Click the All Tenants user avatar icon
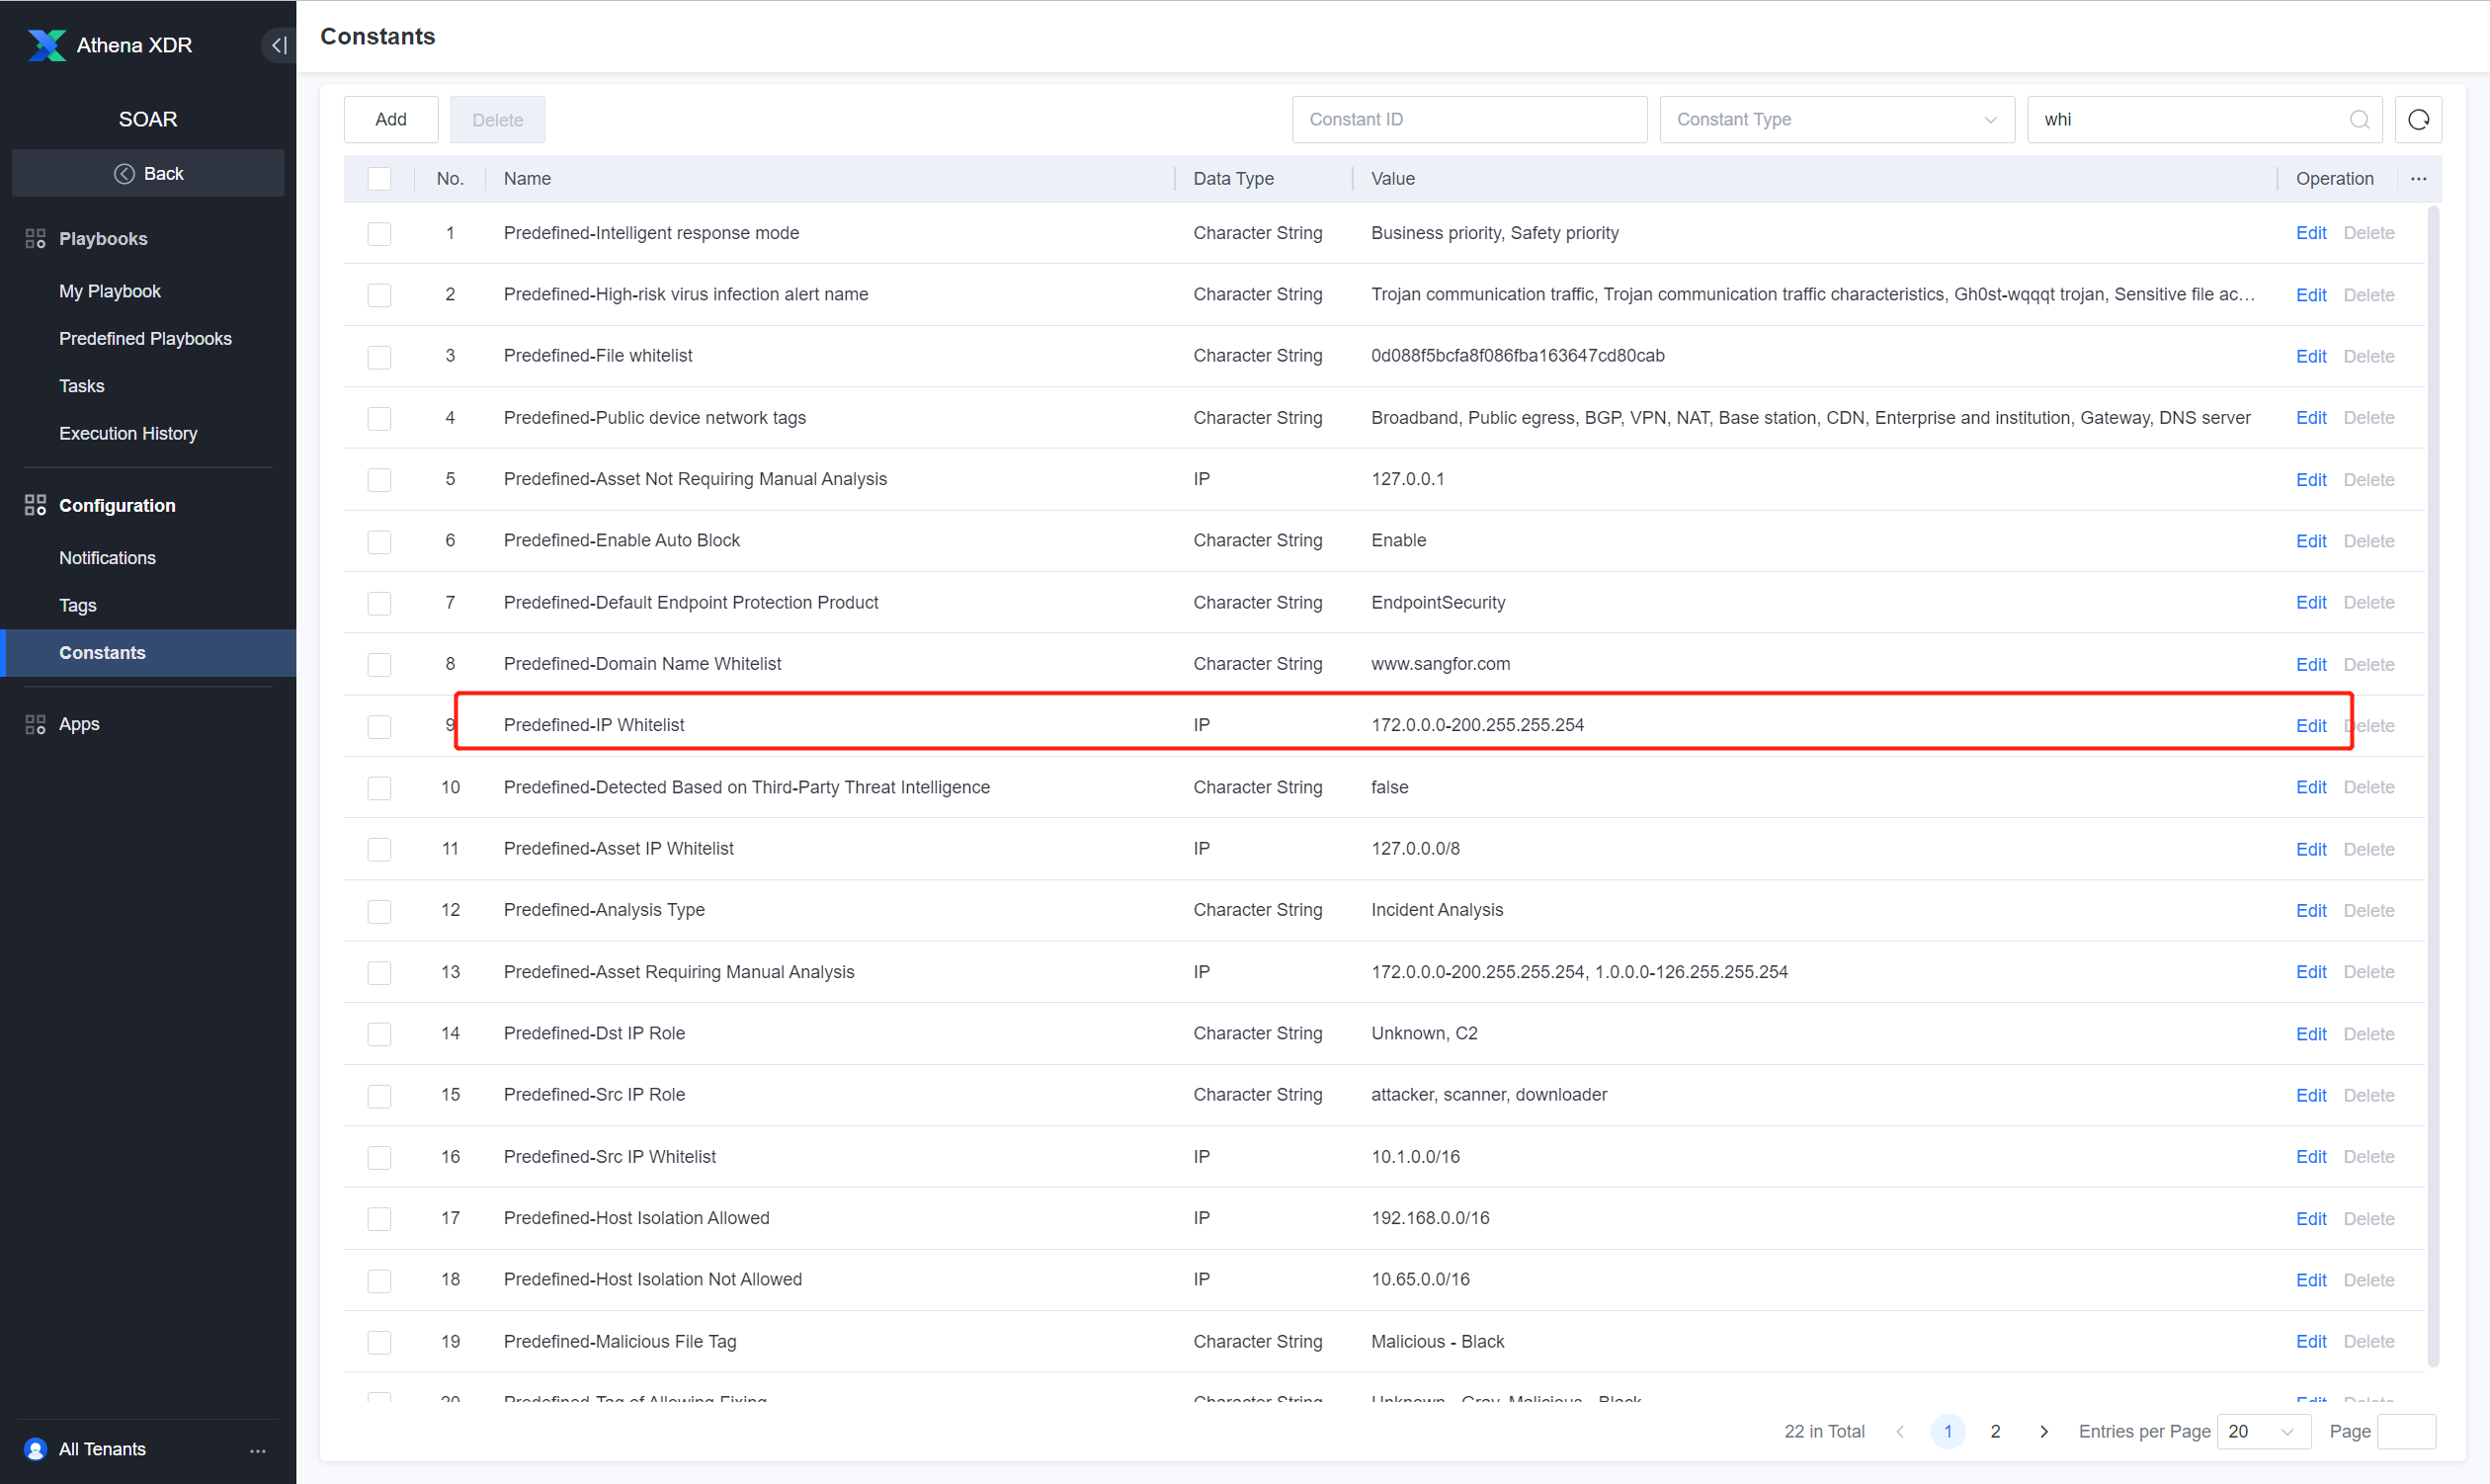Image resolution: width=2490 pixels, height=1484 pixels. (35, 1449)
